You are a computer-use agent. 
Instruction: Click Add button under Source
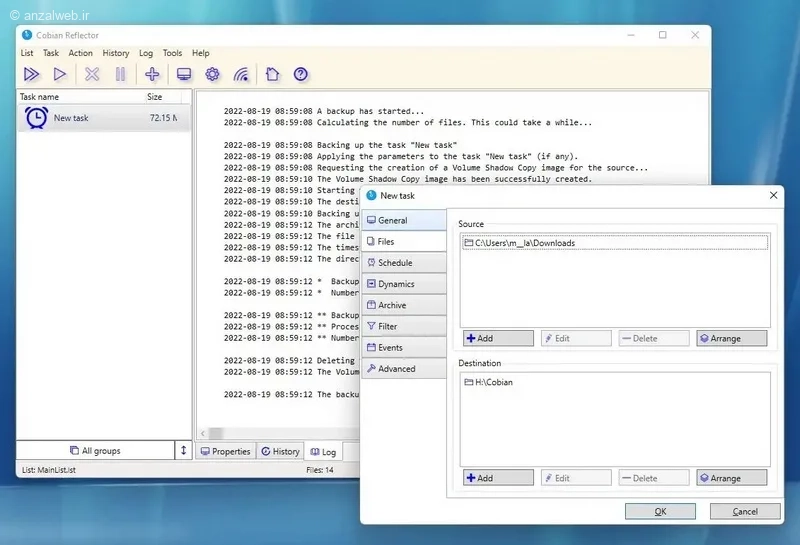tap(498, 338)
